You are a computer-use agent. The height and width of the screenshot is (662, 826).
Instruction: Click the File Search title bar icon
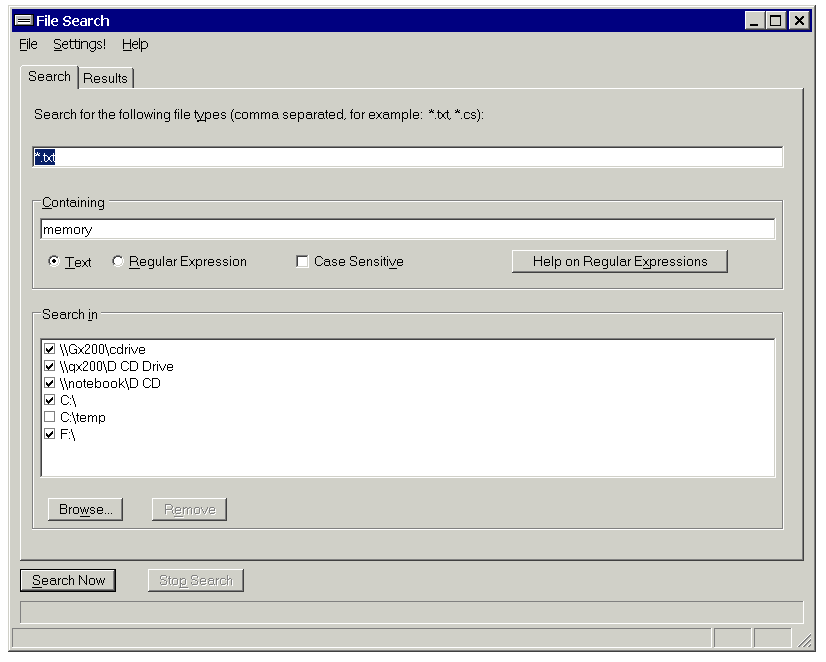tap(23, 21)
